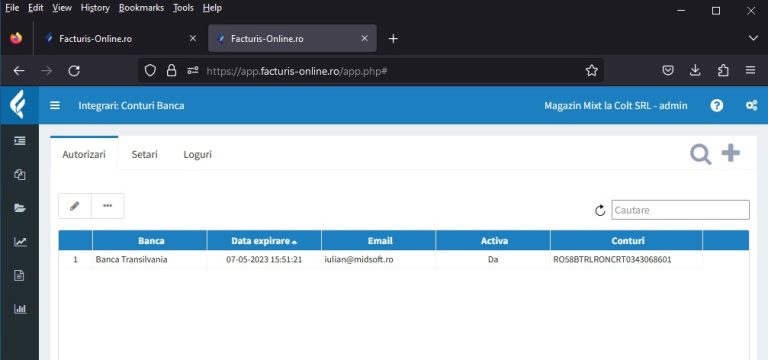Click in the Cautare search field

coord(680,210)
